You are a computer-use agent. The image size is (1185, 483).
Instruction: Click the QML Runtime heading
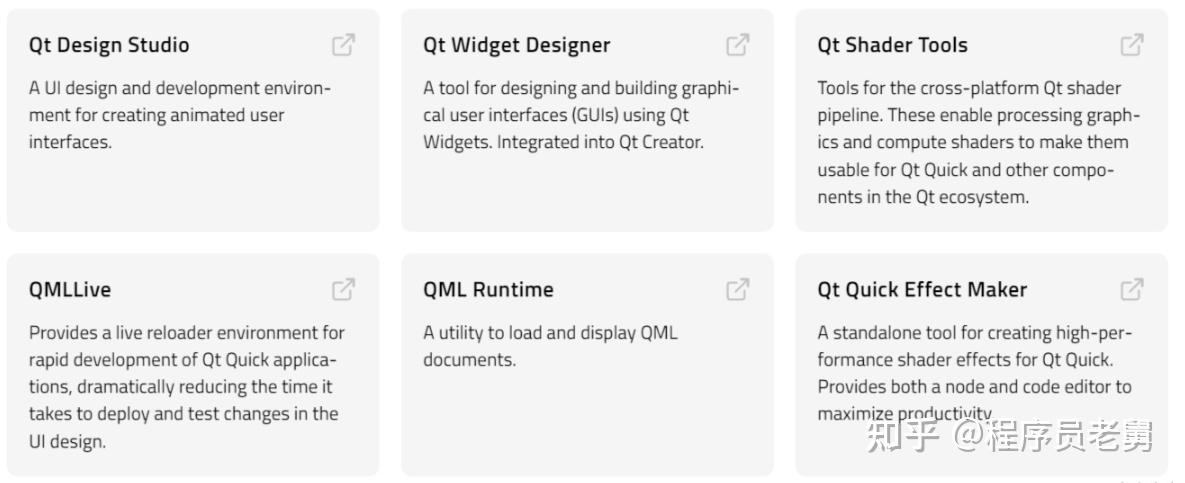pos(488,290)
